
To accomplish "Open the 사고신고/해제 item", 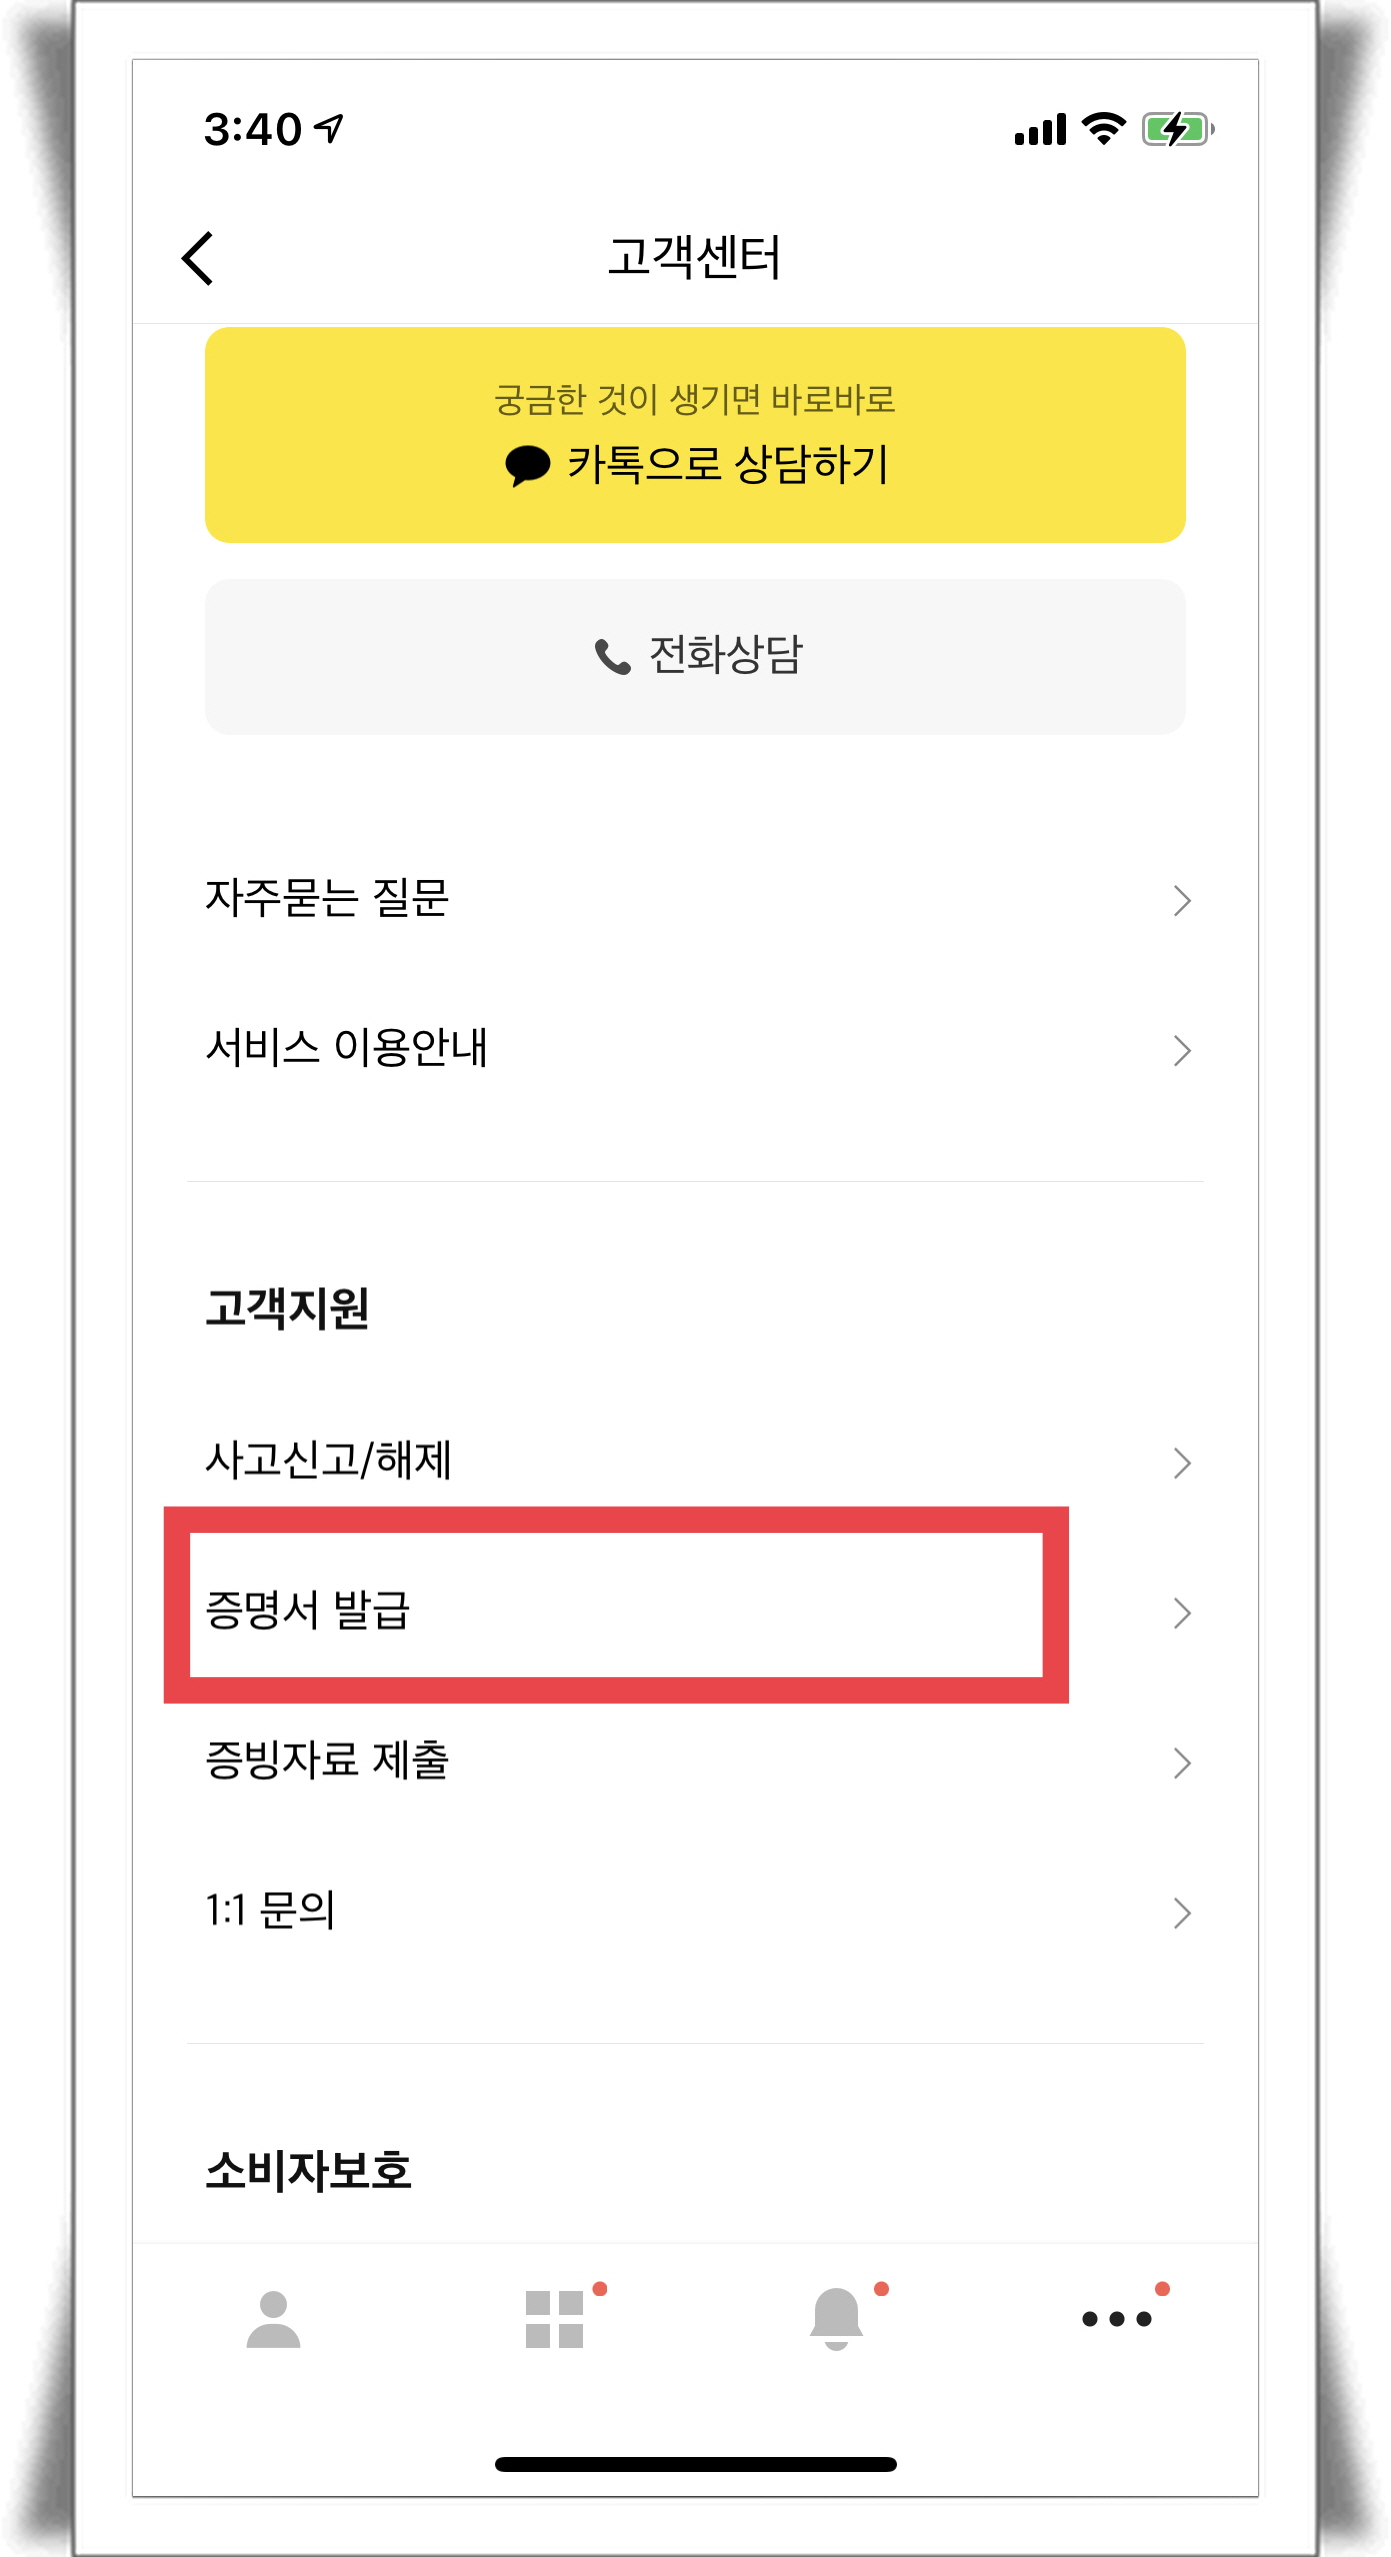I will (x=695, y=1461).
